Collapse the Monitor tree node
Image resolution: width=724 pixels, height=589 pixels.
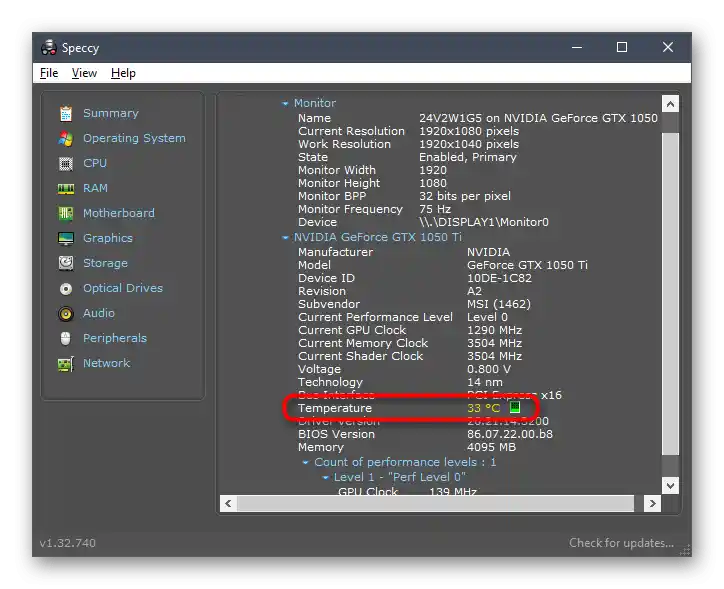[x=285, y=103]
